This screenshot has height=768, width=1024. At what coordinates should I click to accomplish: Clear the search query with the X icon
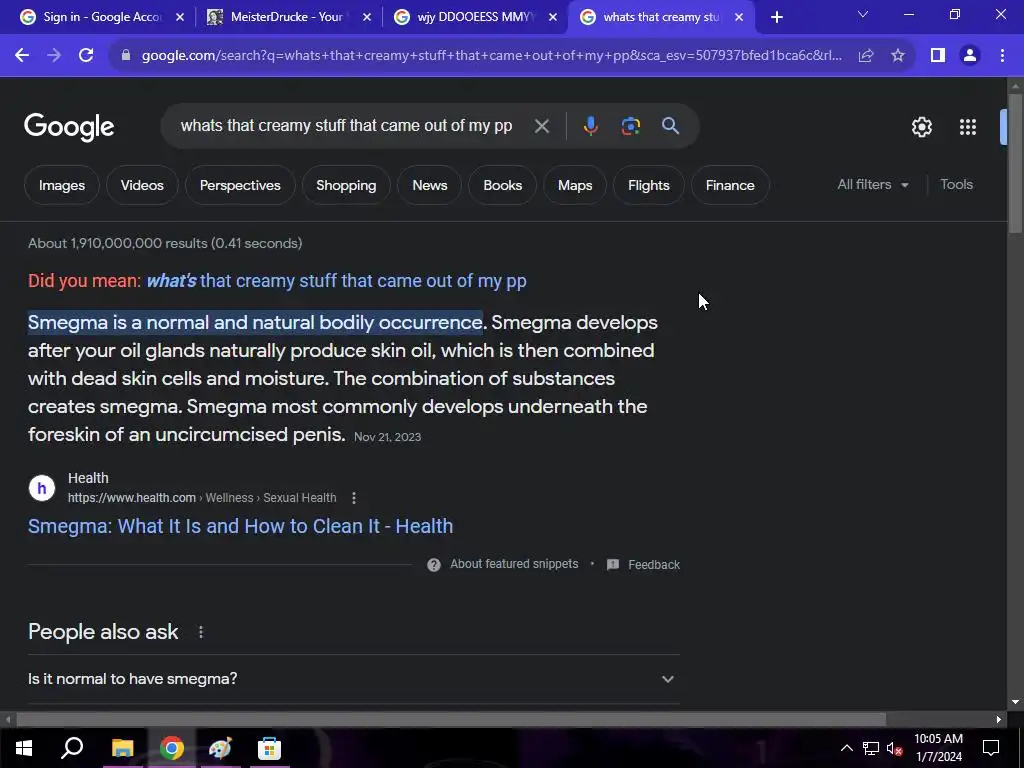tap(541, 126)
